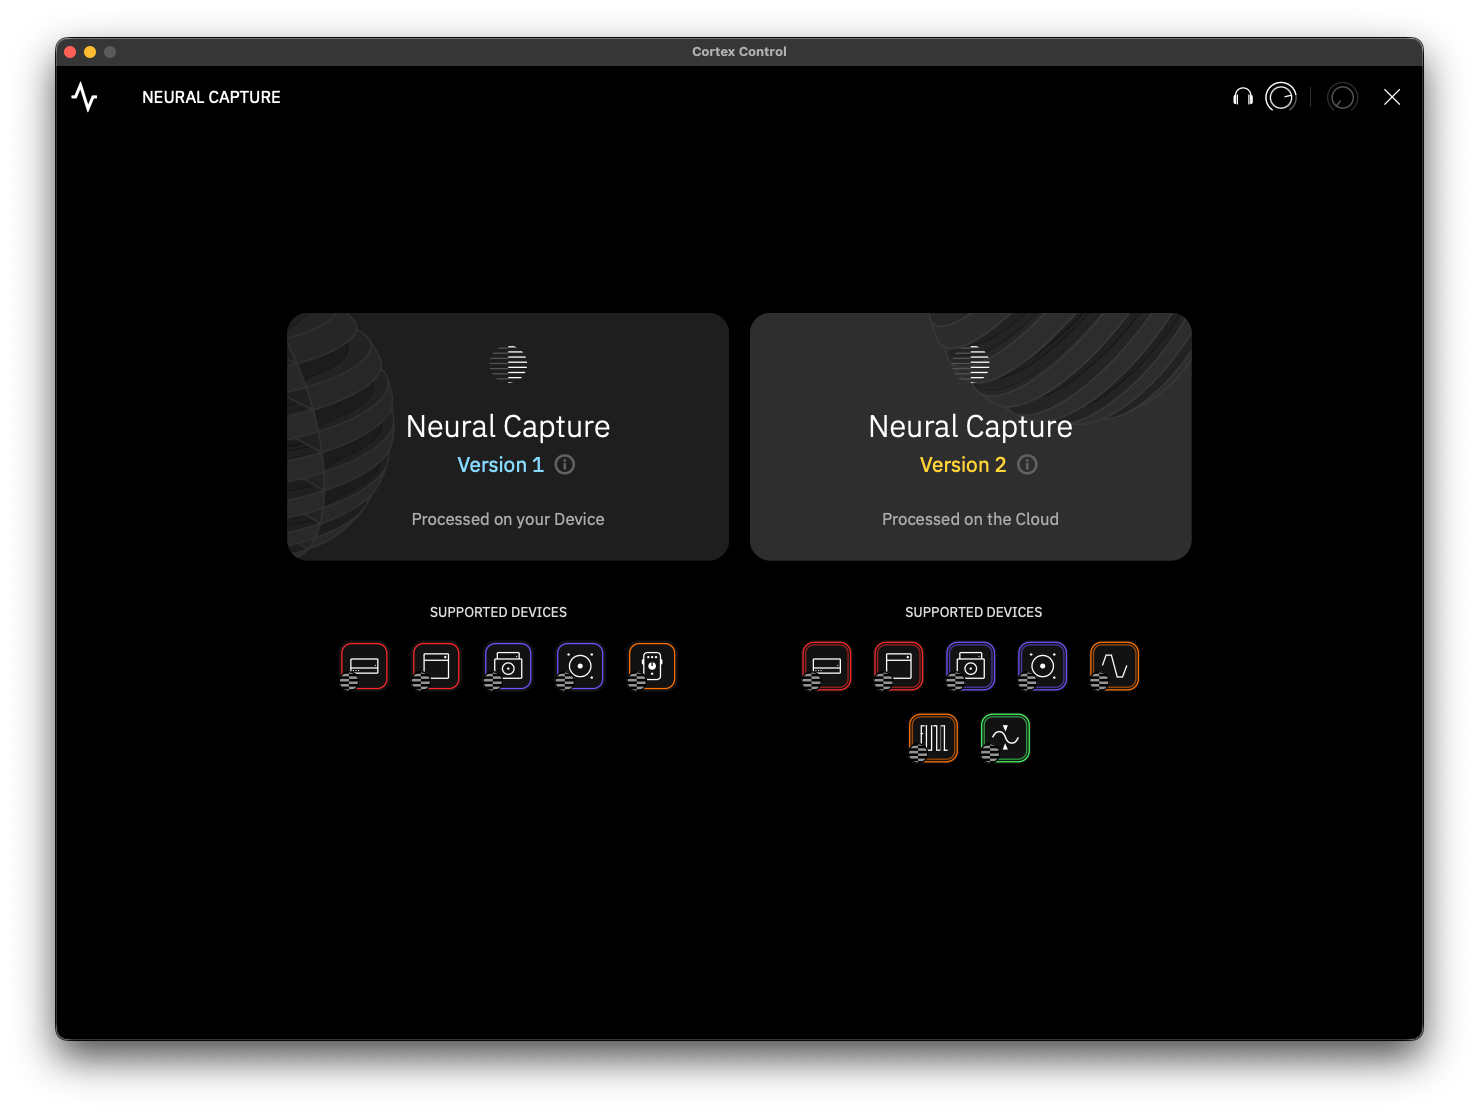The image size is (1479, 1114).
Task: Click the inactive input gain knob
Action: (x=1343, y=96)
